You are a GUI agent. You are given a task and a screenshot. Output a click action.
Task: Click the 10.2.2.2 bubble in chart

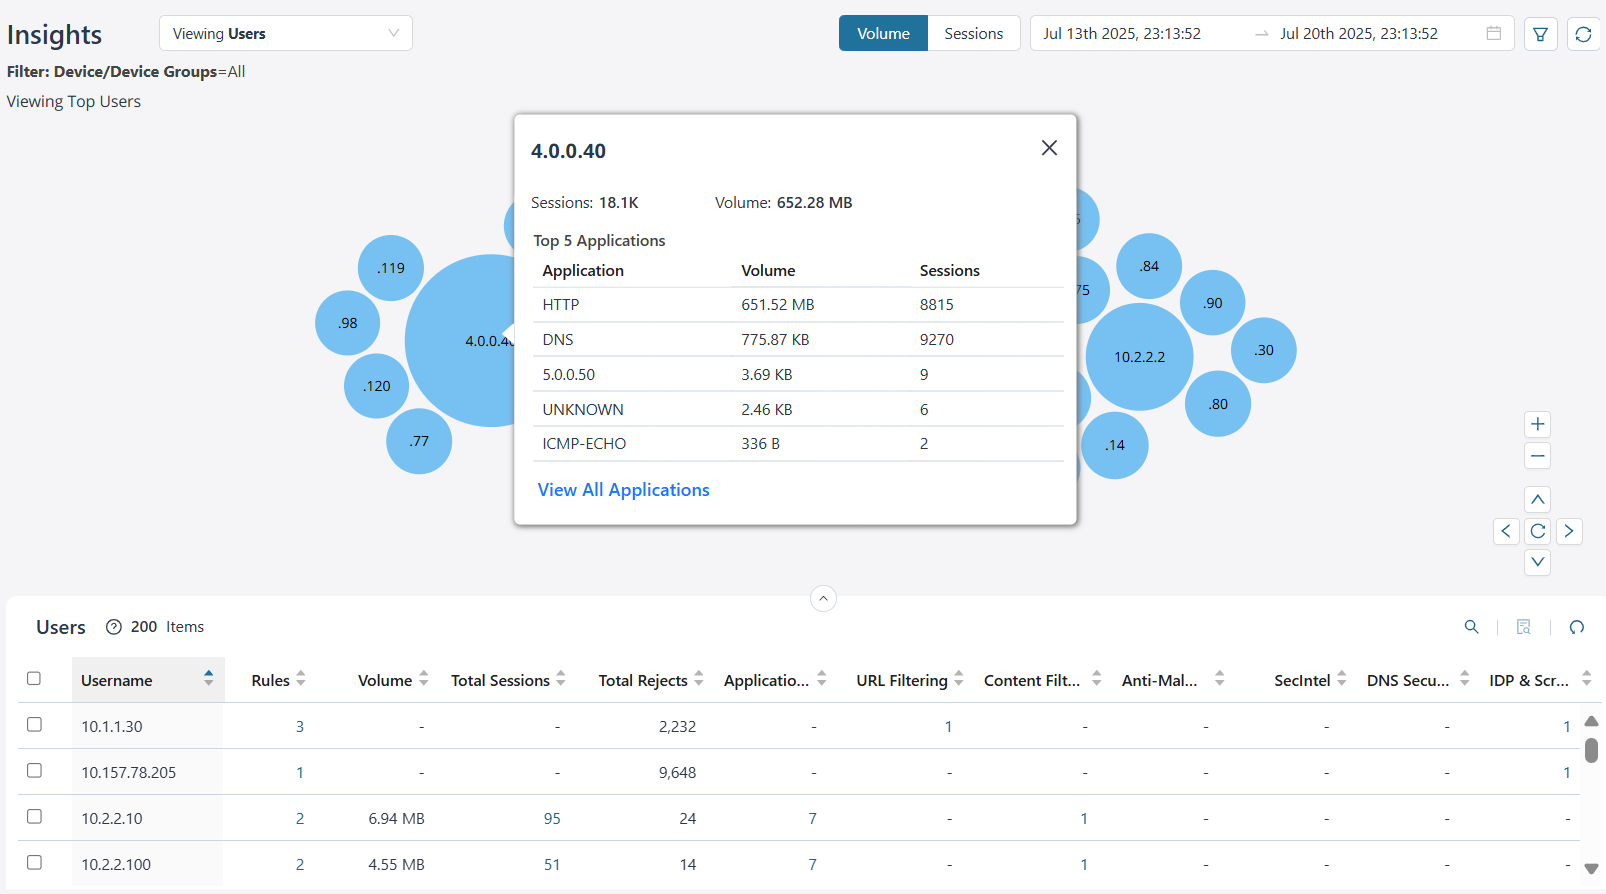pyautogui.click(x=1139, y=357)
